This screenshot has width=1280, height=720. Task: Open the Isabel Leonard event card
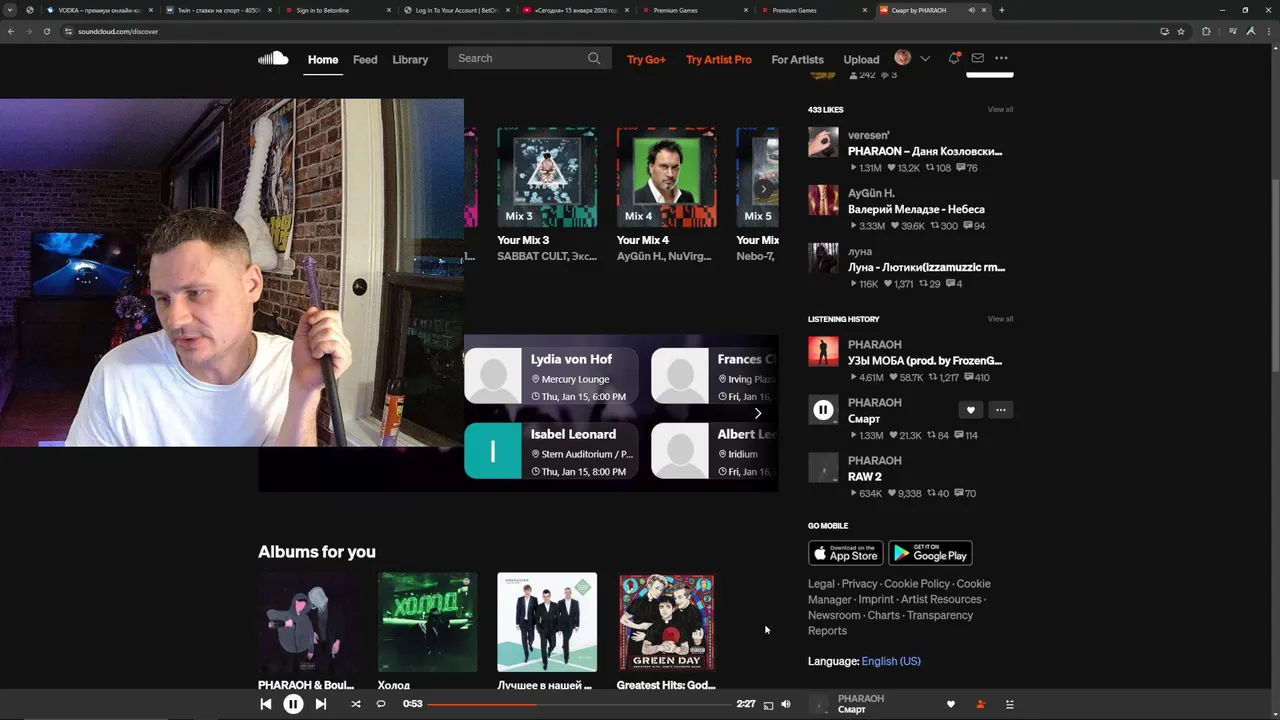(x=551, y=451)
